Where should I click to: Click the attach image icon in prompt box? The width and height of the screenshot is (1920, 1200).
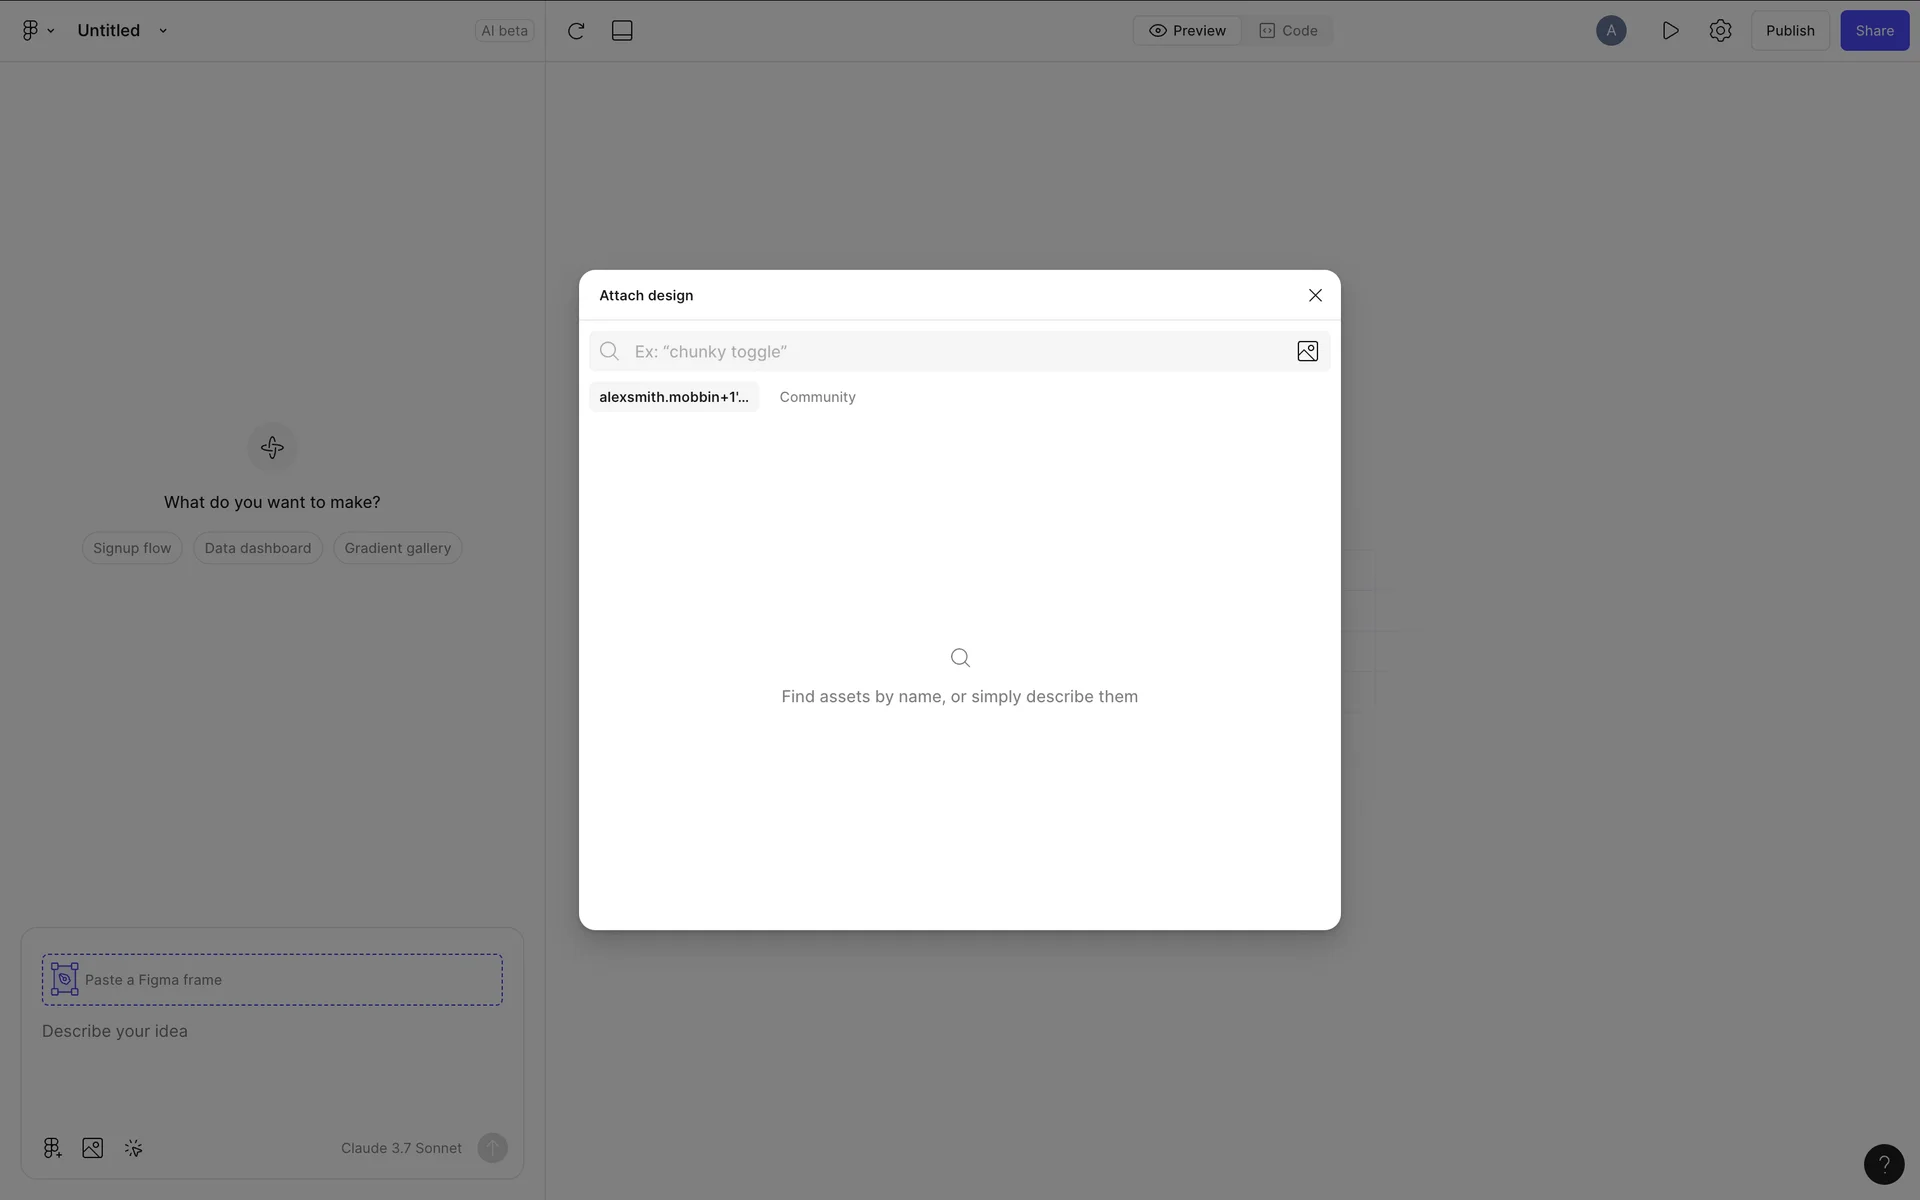(x=93, y=1148)
